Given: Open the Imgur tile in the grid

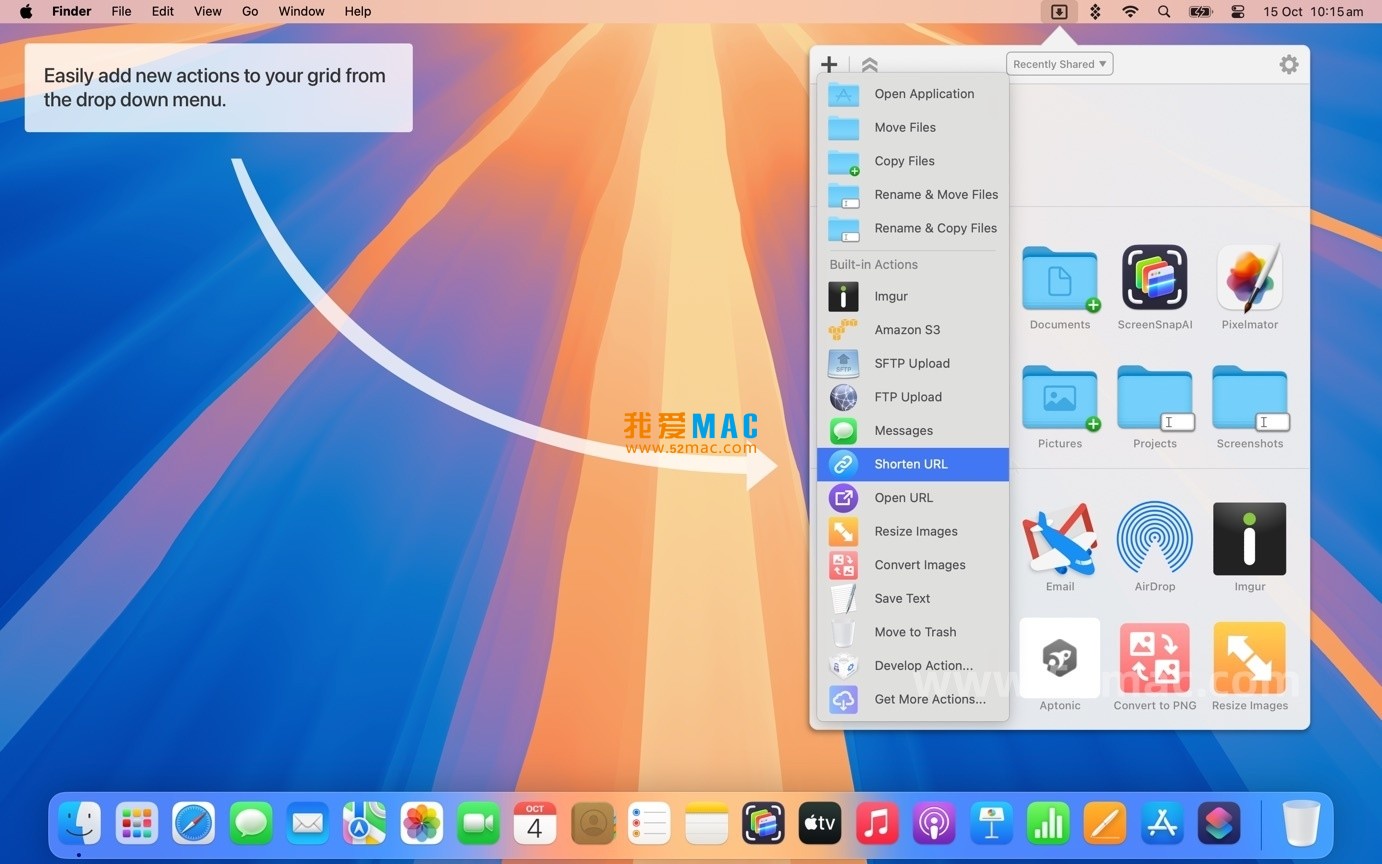Looking at the screenshot, I should [1249, 538].
